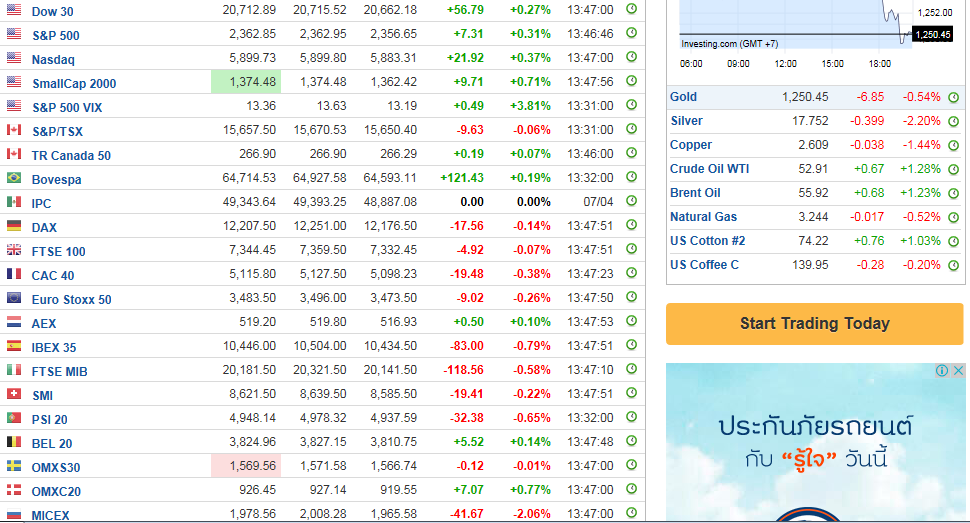Open the IBEX 35 index link
This screenshot has height=523, width=970.
pyautogui.click(x=54, y=348)
